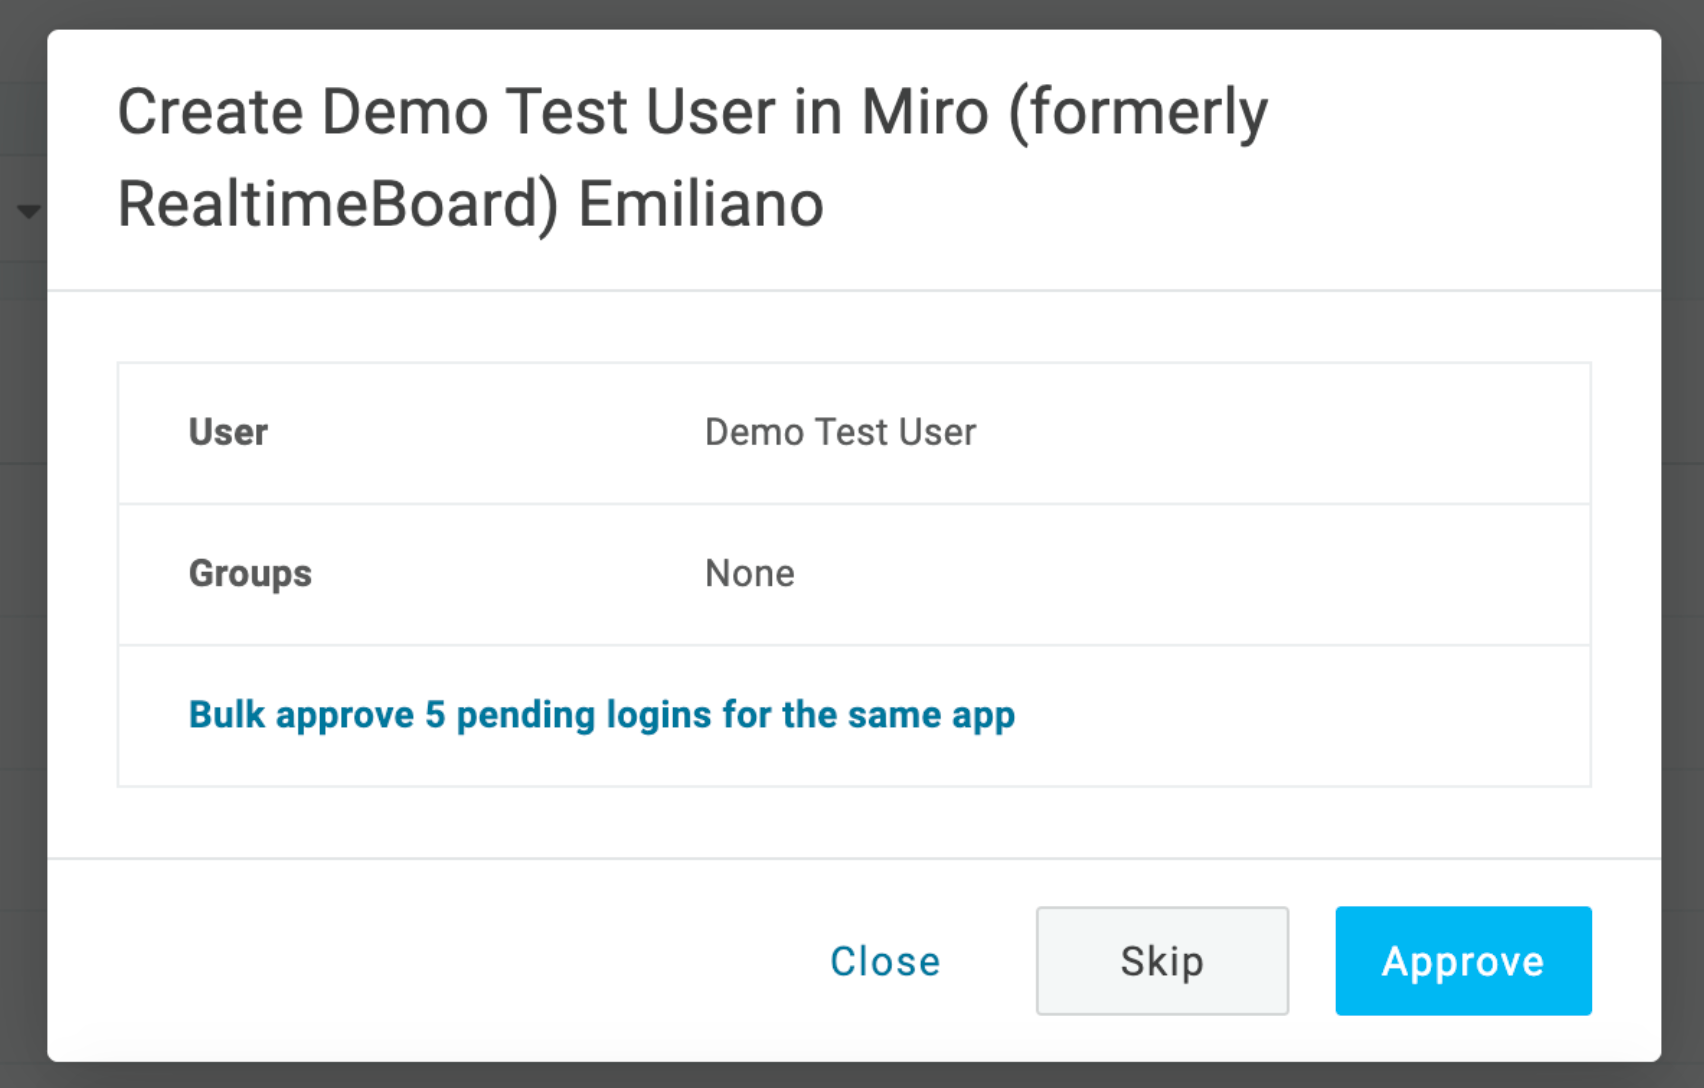Click the word Miro in the title
1704x1088 pixels.
tap(924, 112)
